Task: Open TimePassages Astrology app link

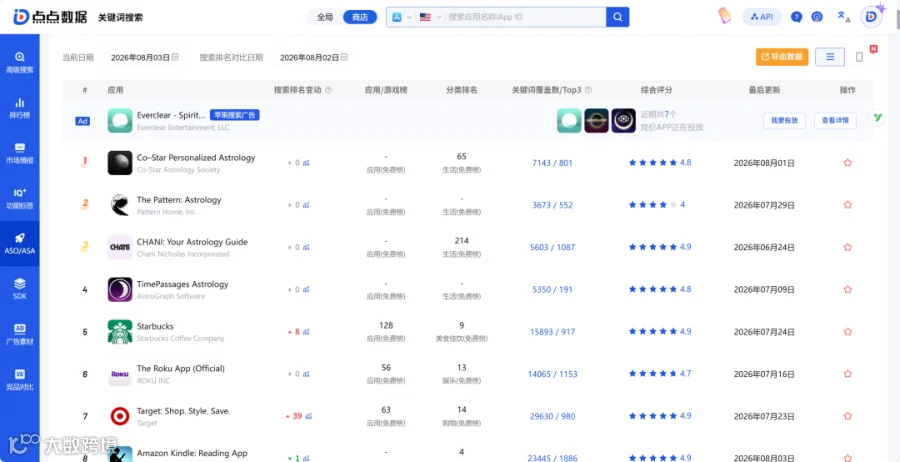Action: pyautogui.click(x=182, y=284)
